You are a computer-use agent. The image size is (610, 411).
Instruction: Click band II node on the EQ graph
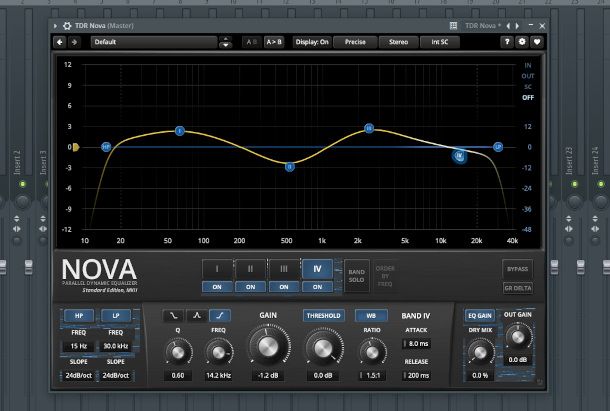click(x=289, y=167)
